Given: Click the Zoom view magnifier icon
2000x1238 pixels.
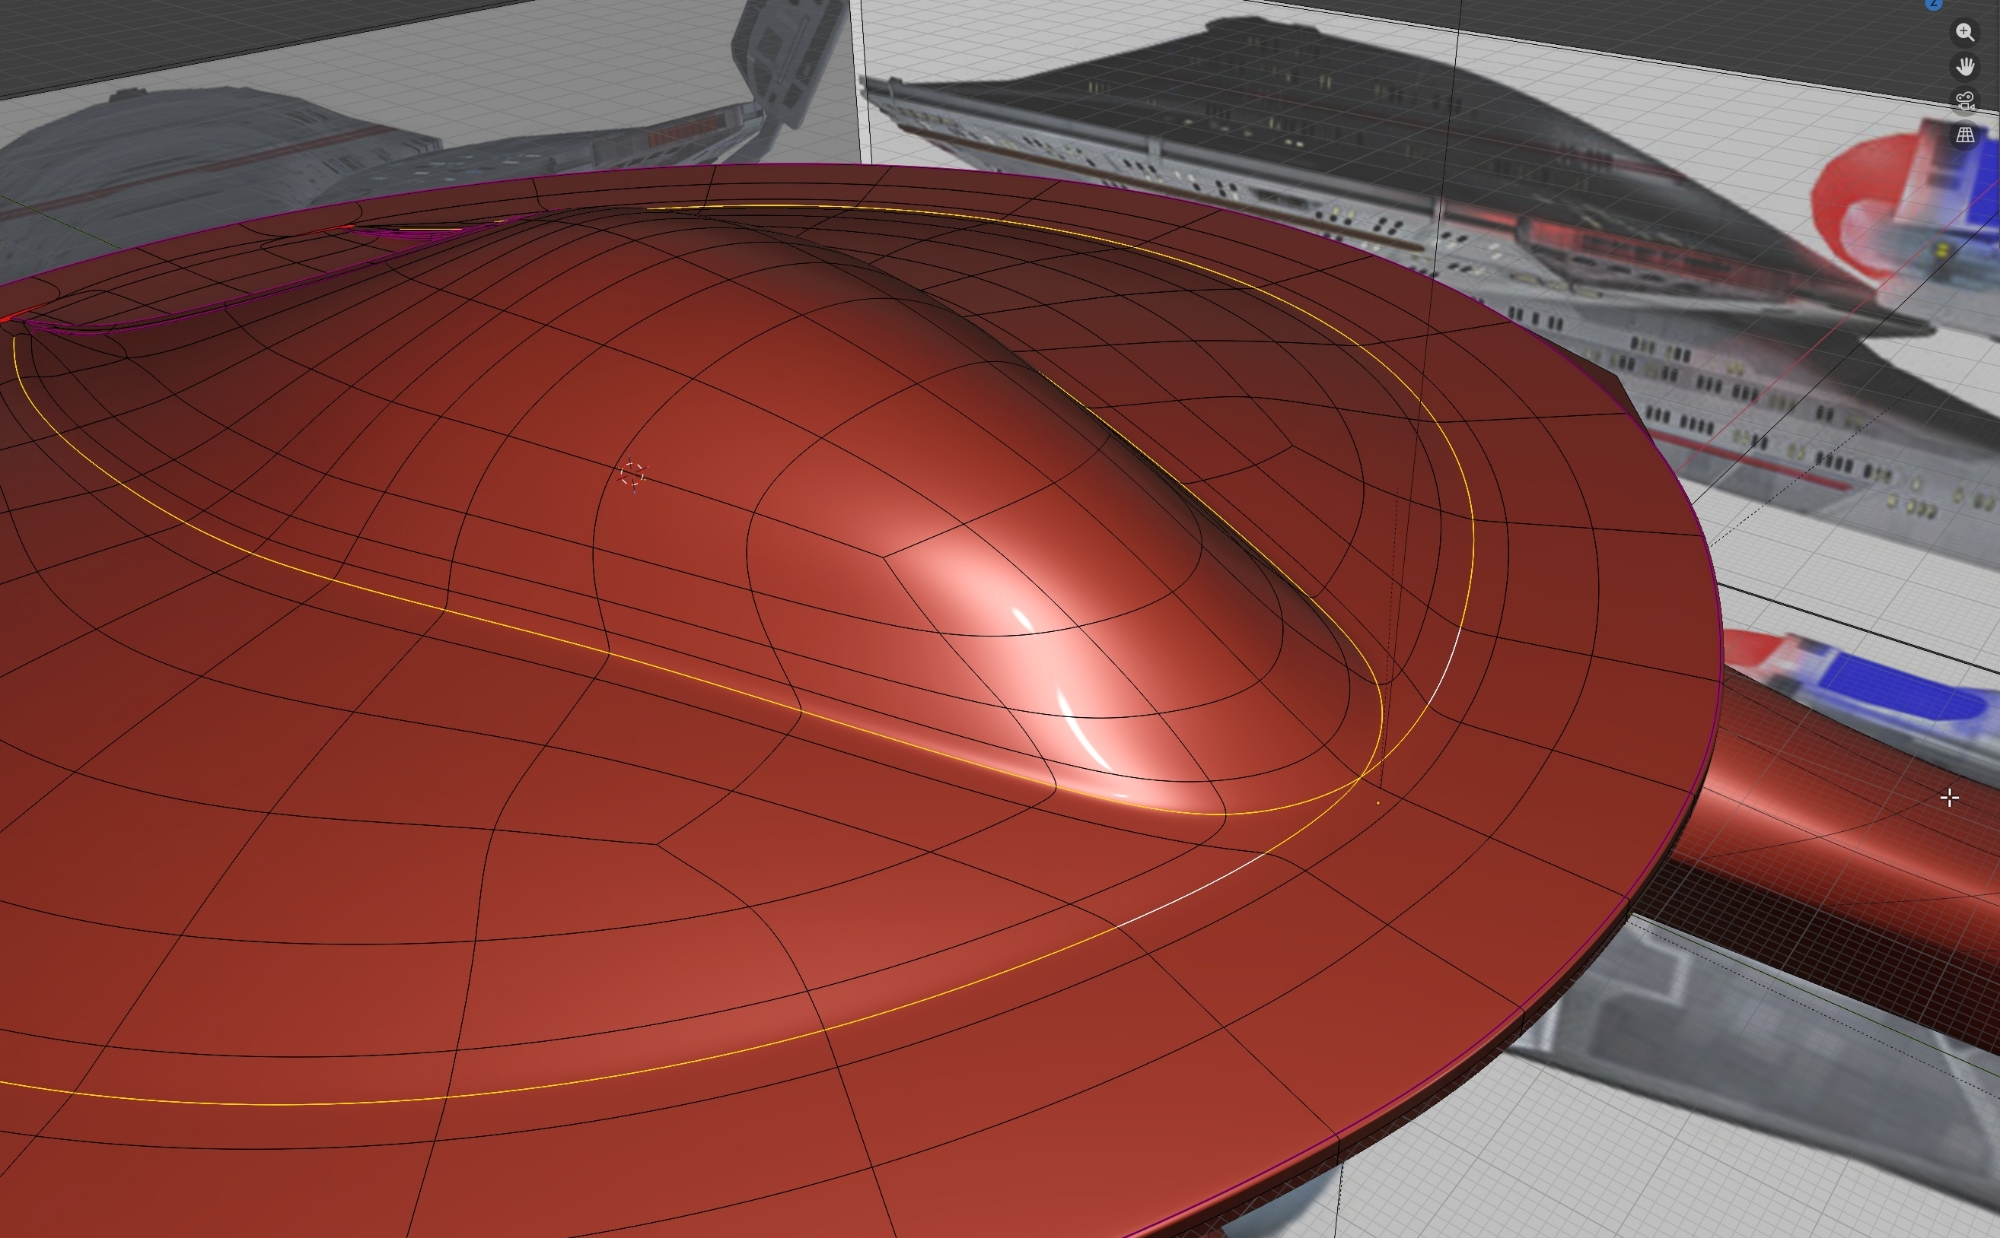Looking at the screenshot, I should coord(1965,33).
